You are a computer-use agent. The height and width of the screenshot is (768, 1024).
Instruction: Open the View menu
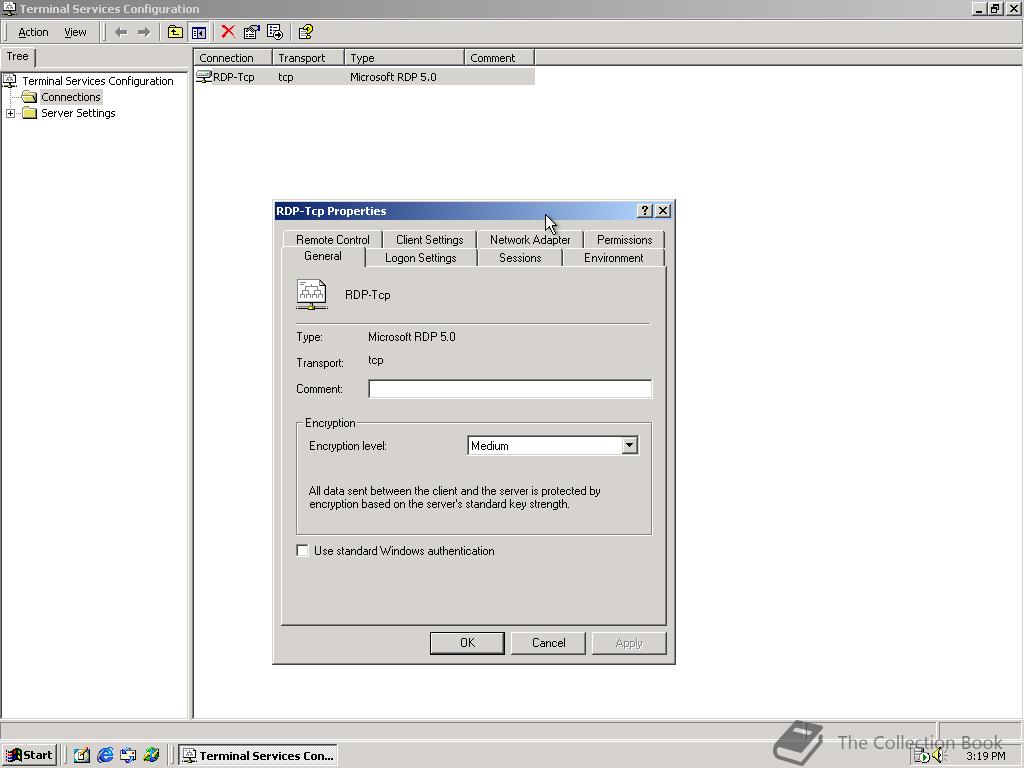pyautogui.click(x=75, y=32)
